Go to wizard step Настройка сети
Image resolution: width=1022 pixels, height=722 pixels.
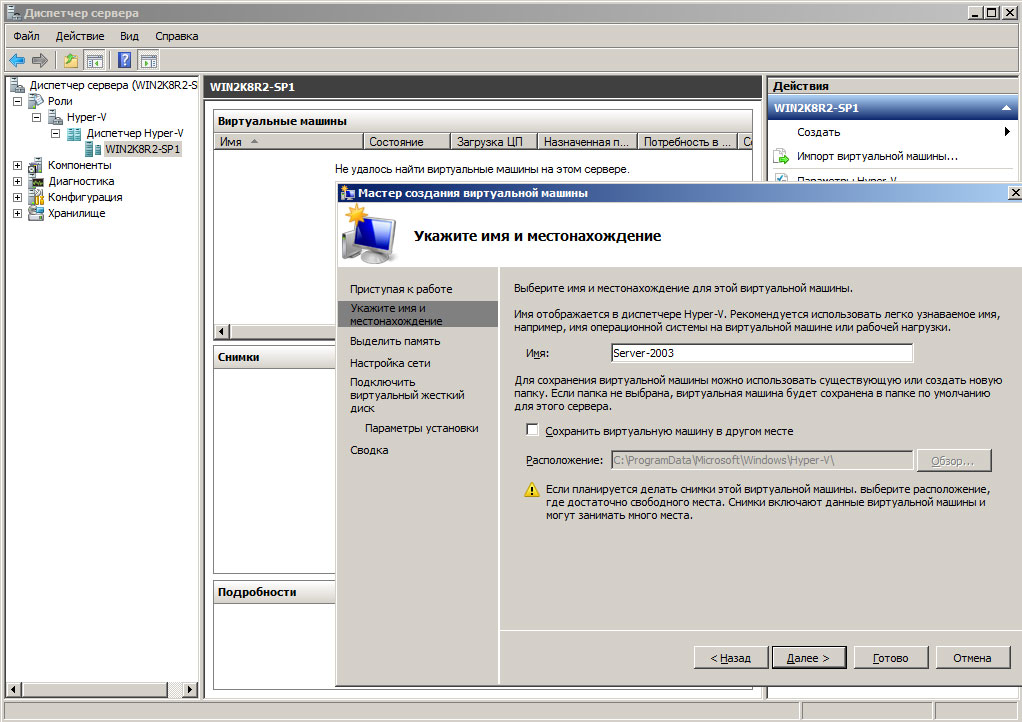point(390,363)
